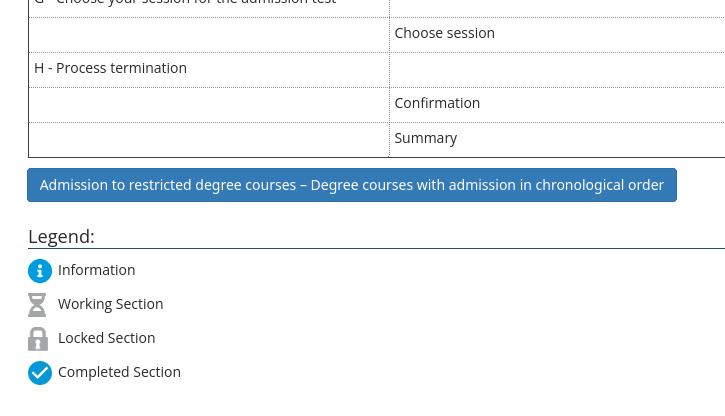Select the Confirmation step row

tap(437, 103)
